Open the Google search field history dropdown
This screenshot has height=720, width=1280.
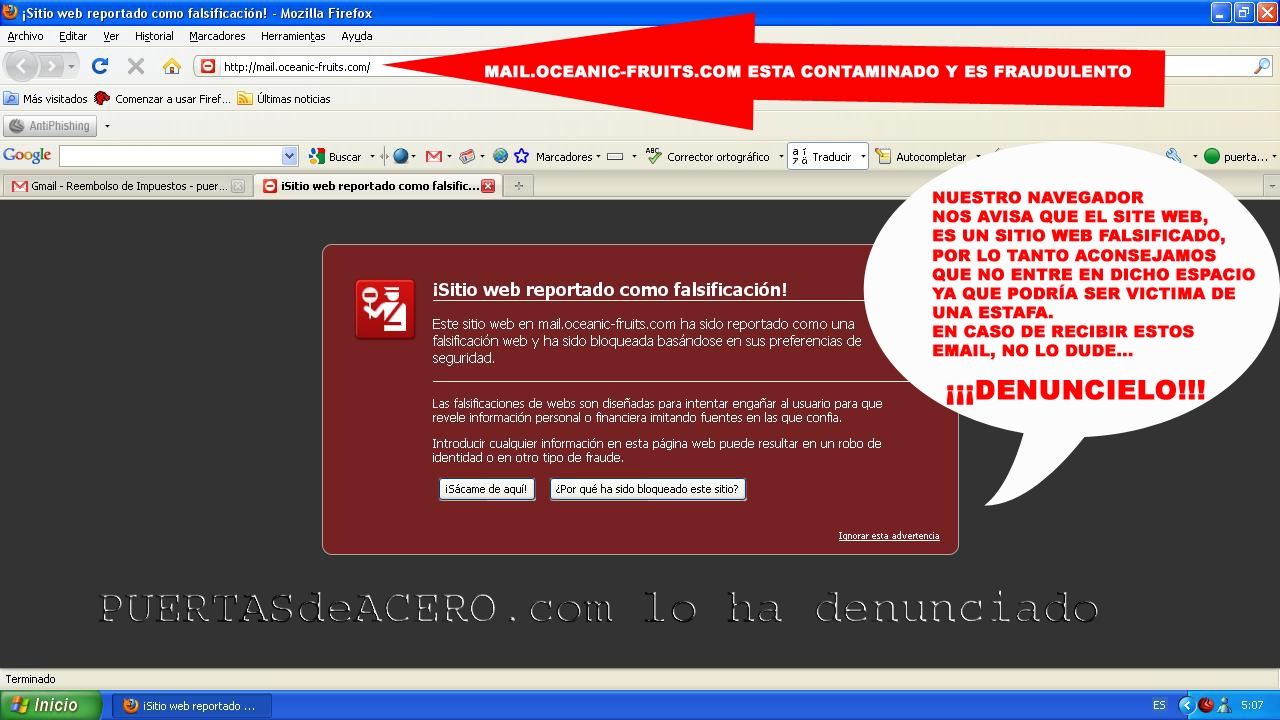[x=290, y=156]
